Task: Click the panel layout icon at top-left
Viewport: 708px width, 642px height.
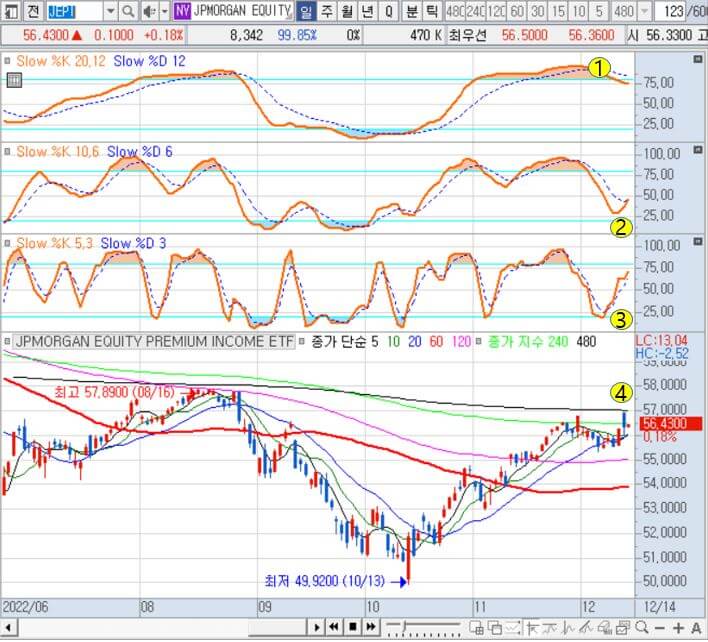Action: (x=10, y=11)
